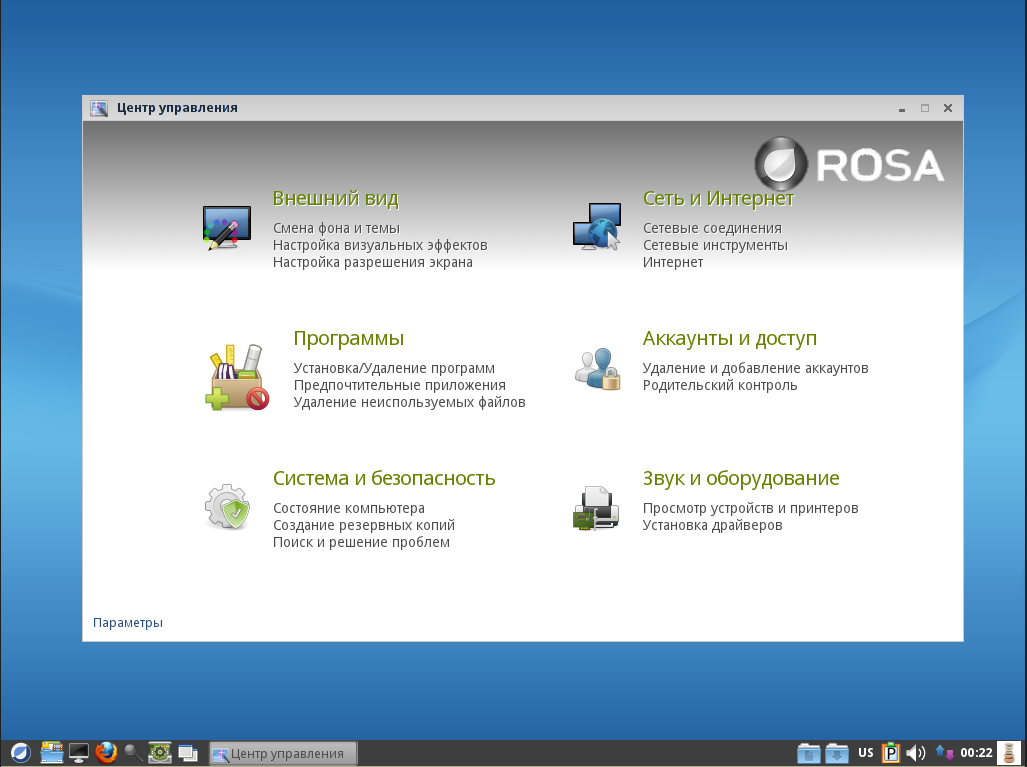
Task: Click the Сеть и Интернет globe icon
Action: click(596, 227)
